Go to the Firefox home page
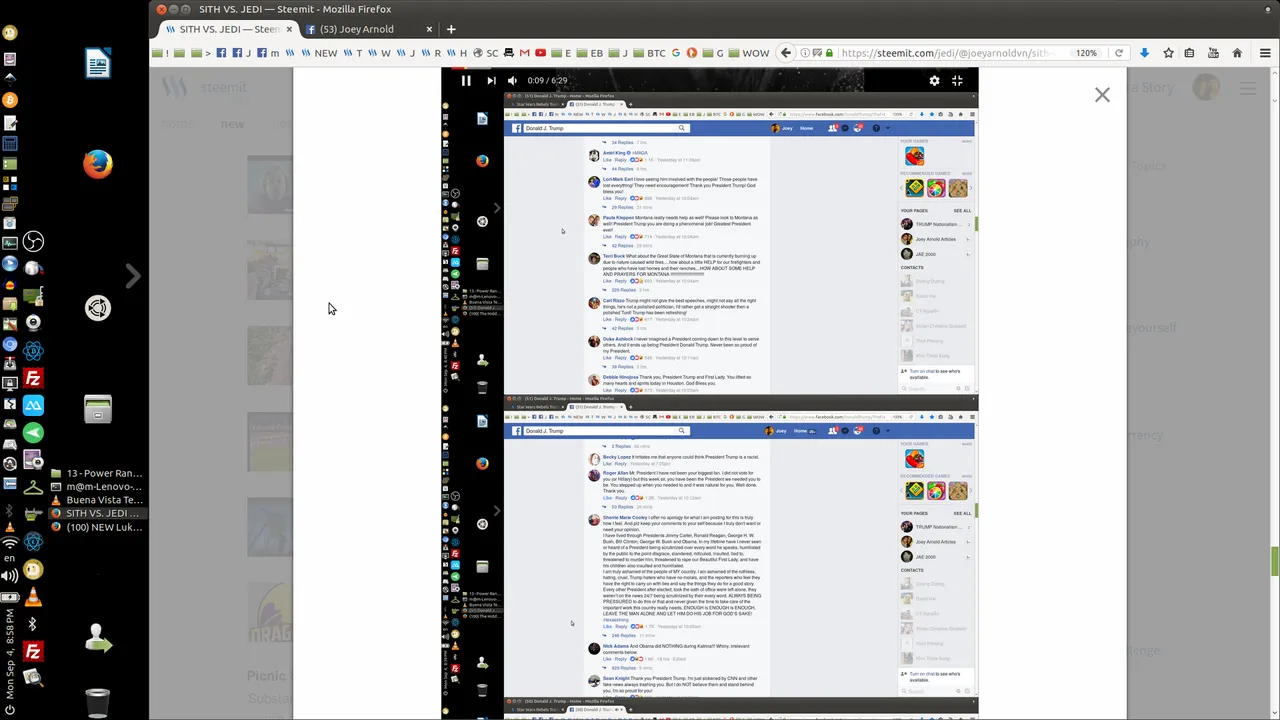The height and width of the screenshot is (720, 1280). coord(1237,53)
